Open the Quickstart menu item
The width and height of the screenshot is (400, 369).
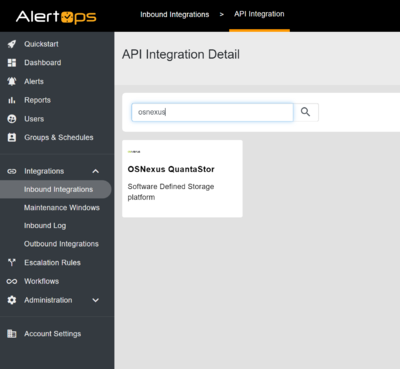(41, 44)
